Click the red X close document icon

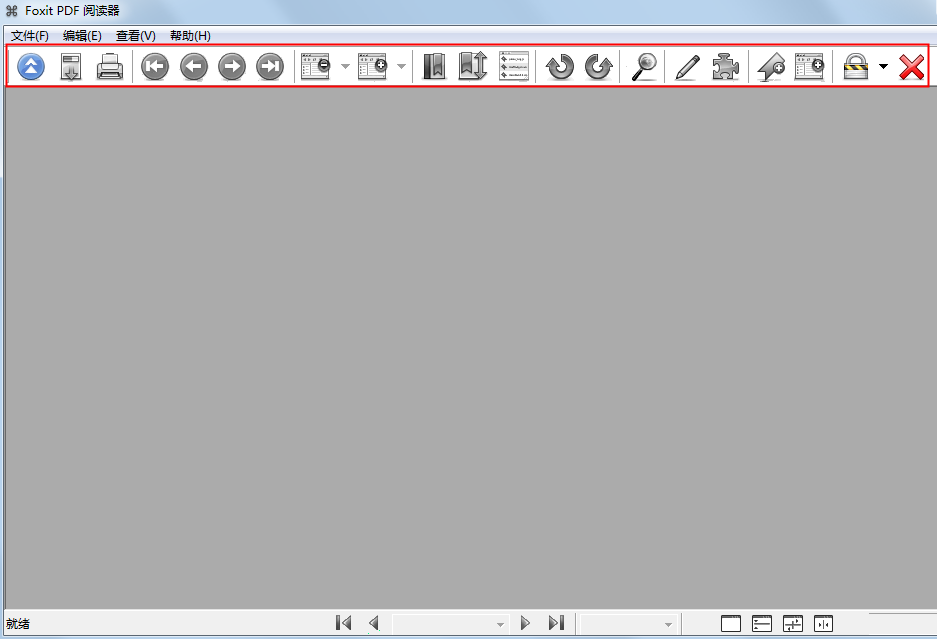pos(912,67)
